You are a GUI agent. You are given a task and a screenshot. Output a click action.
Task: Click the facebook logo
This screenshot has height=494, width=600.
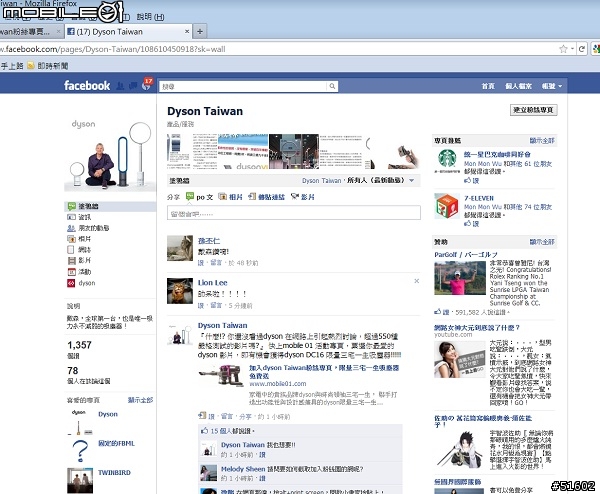[x=87, y=85]
